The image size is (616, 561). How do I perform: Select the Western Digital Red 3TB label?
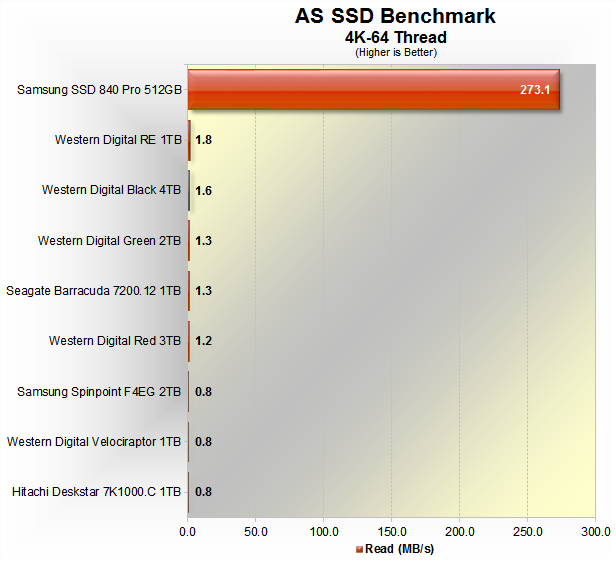115,341
